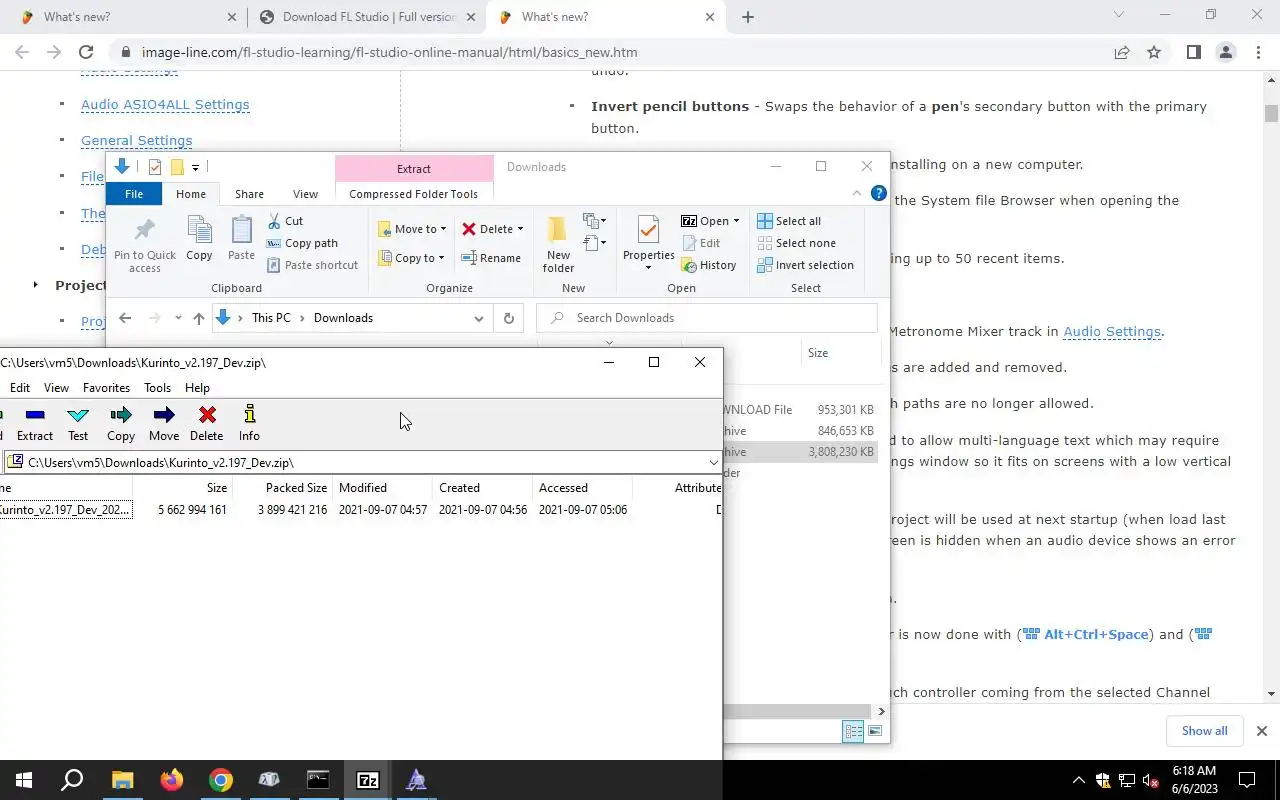Expand Explorer address bar history dropdown
This screenshot has height=800, width=1280.
tap(479, 318)
